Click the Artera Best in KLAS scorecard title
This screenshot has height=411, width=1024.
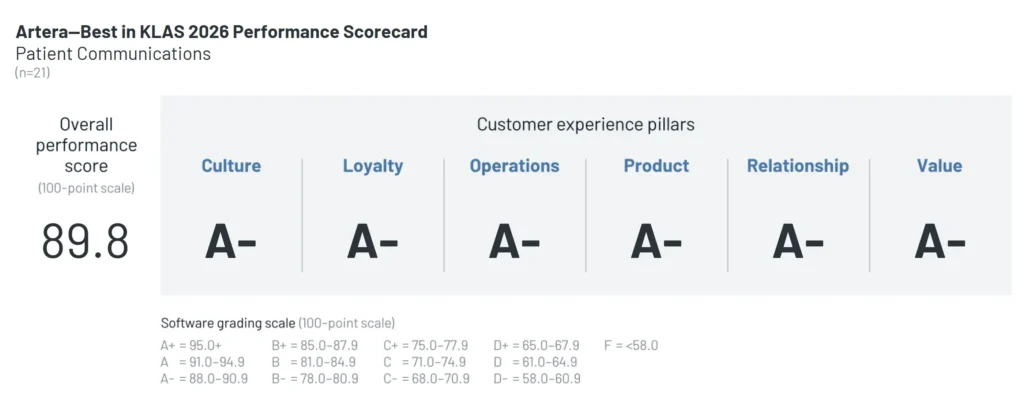pos(221,32)
